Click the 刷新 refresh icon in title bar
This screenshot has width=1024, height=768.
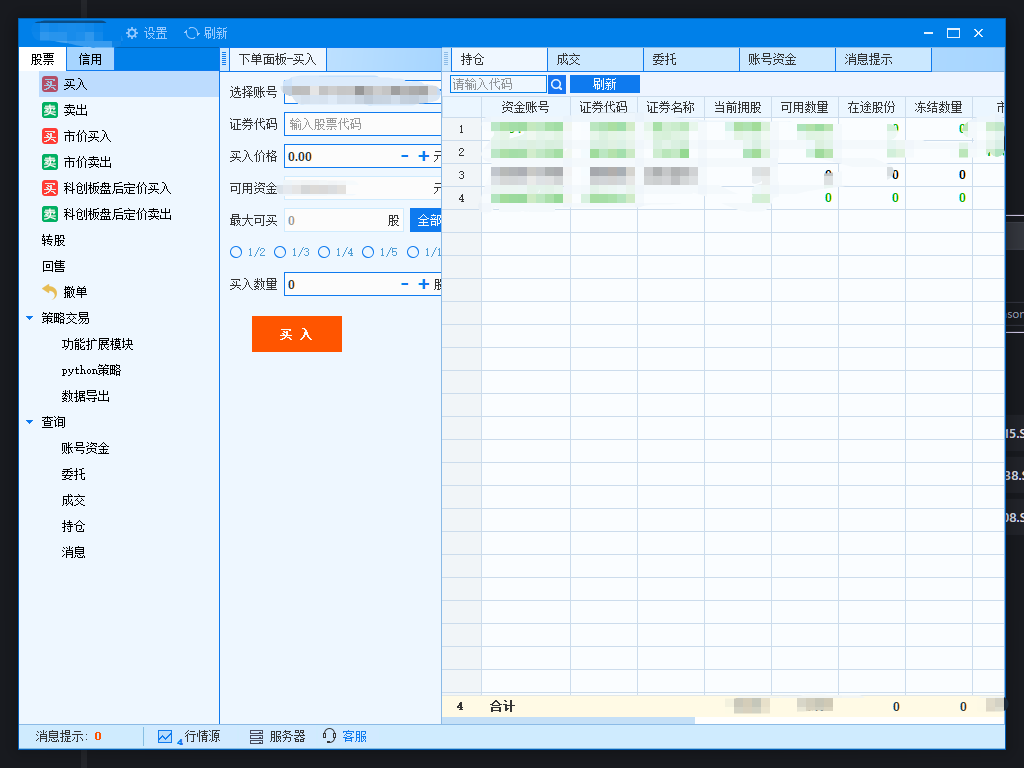(x=191, y=33)
